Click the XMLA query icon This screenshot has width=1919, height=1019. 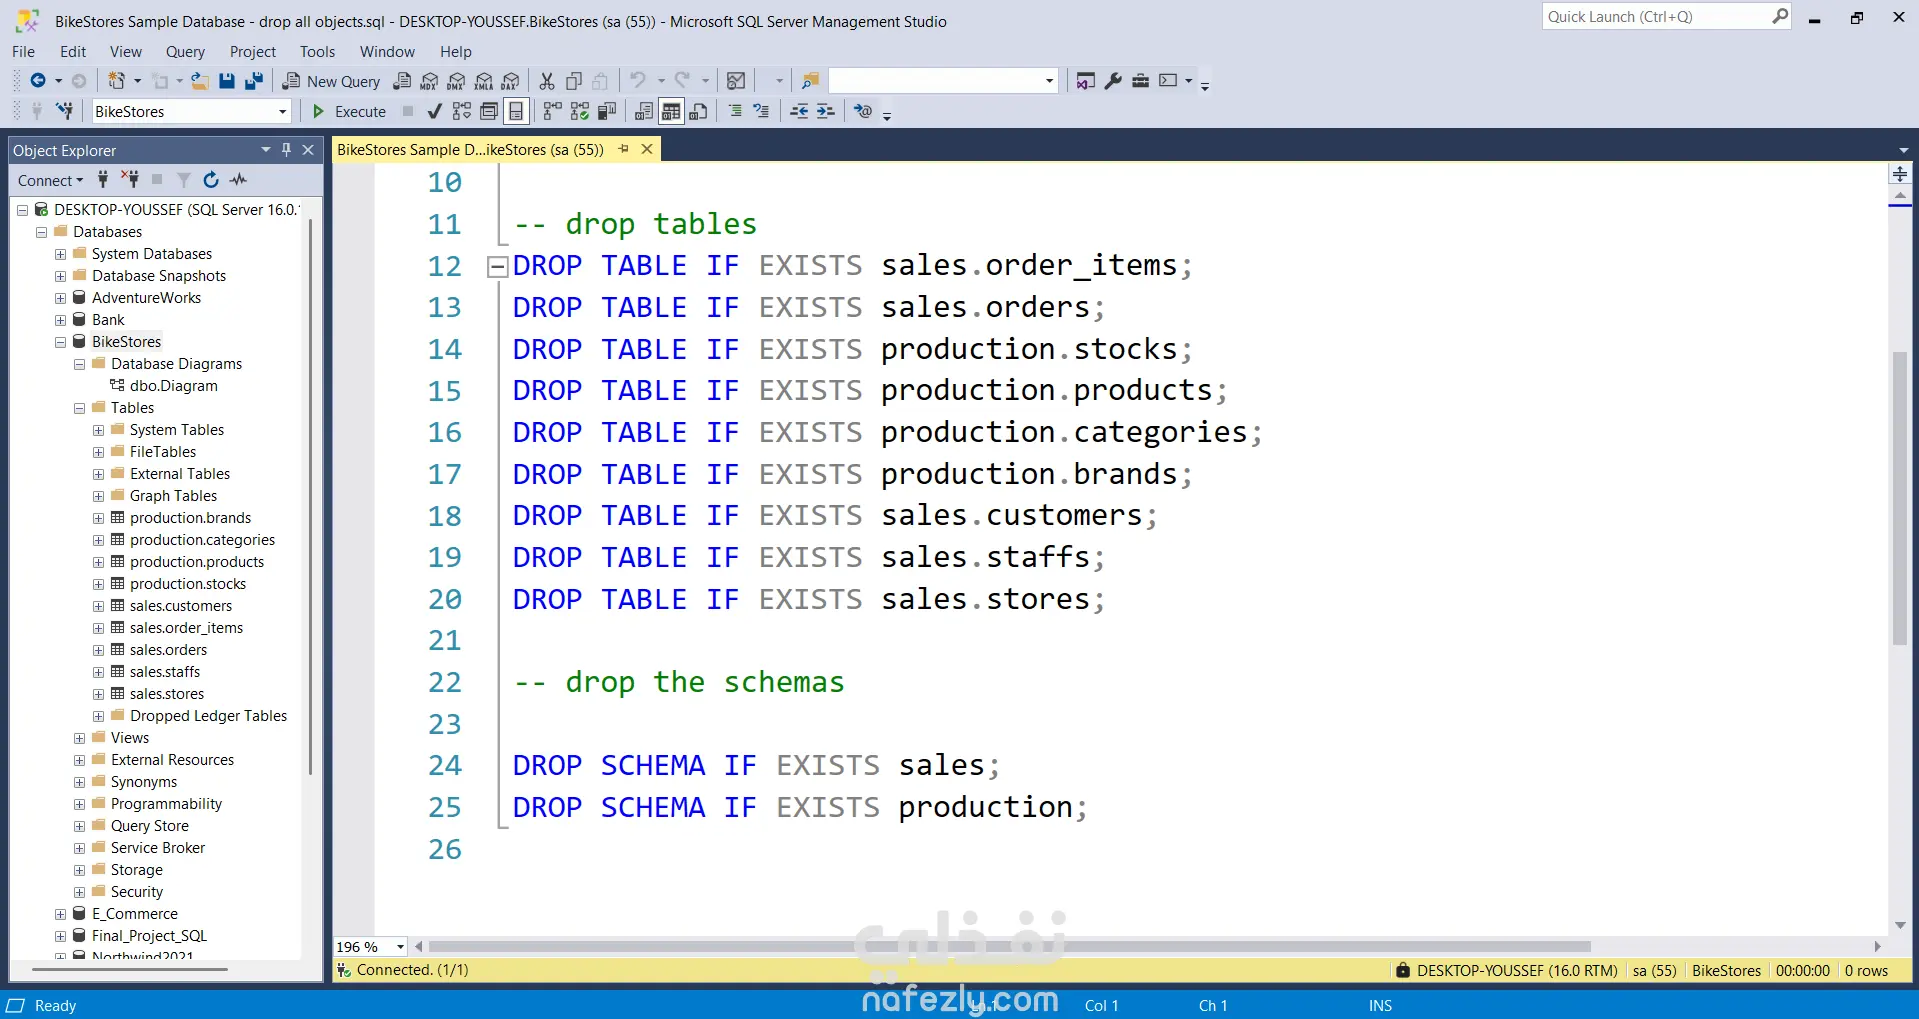(483, 81)
